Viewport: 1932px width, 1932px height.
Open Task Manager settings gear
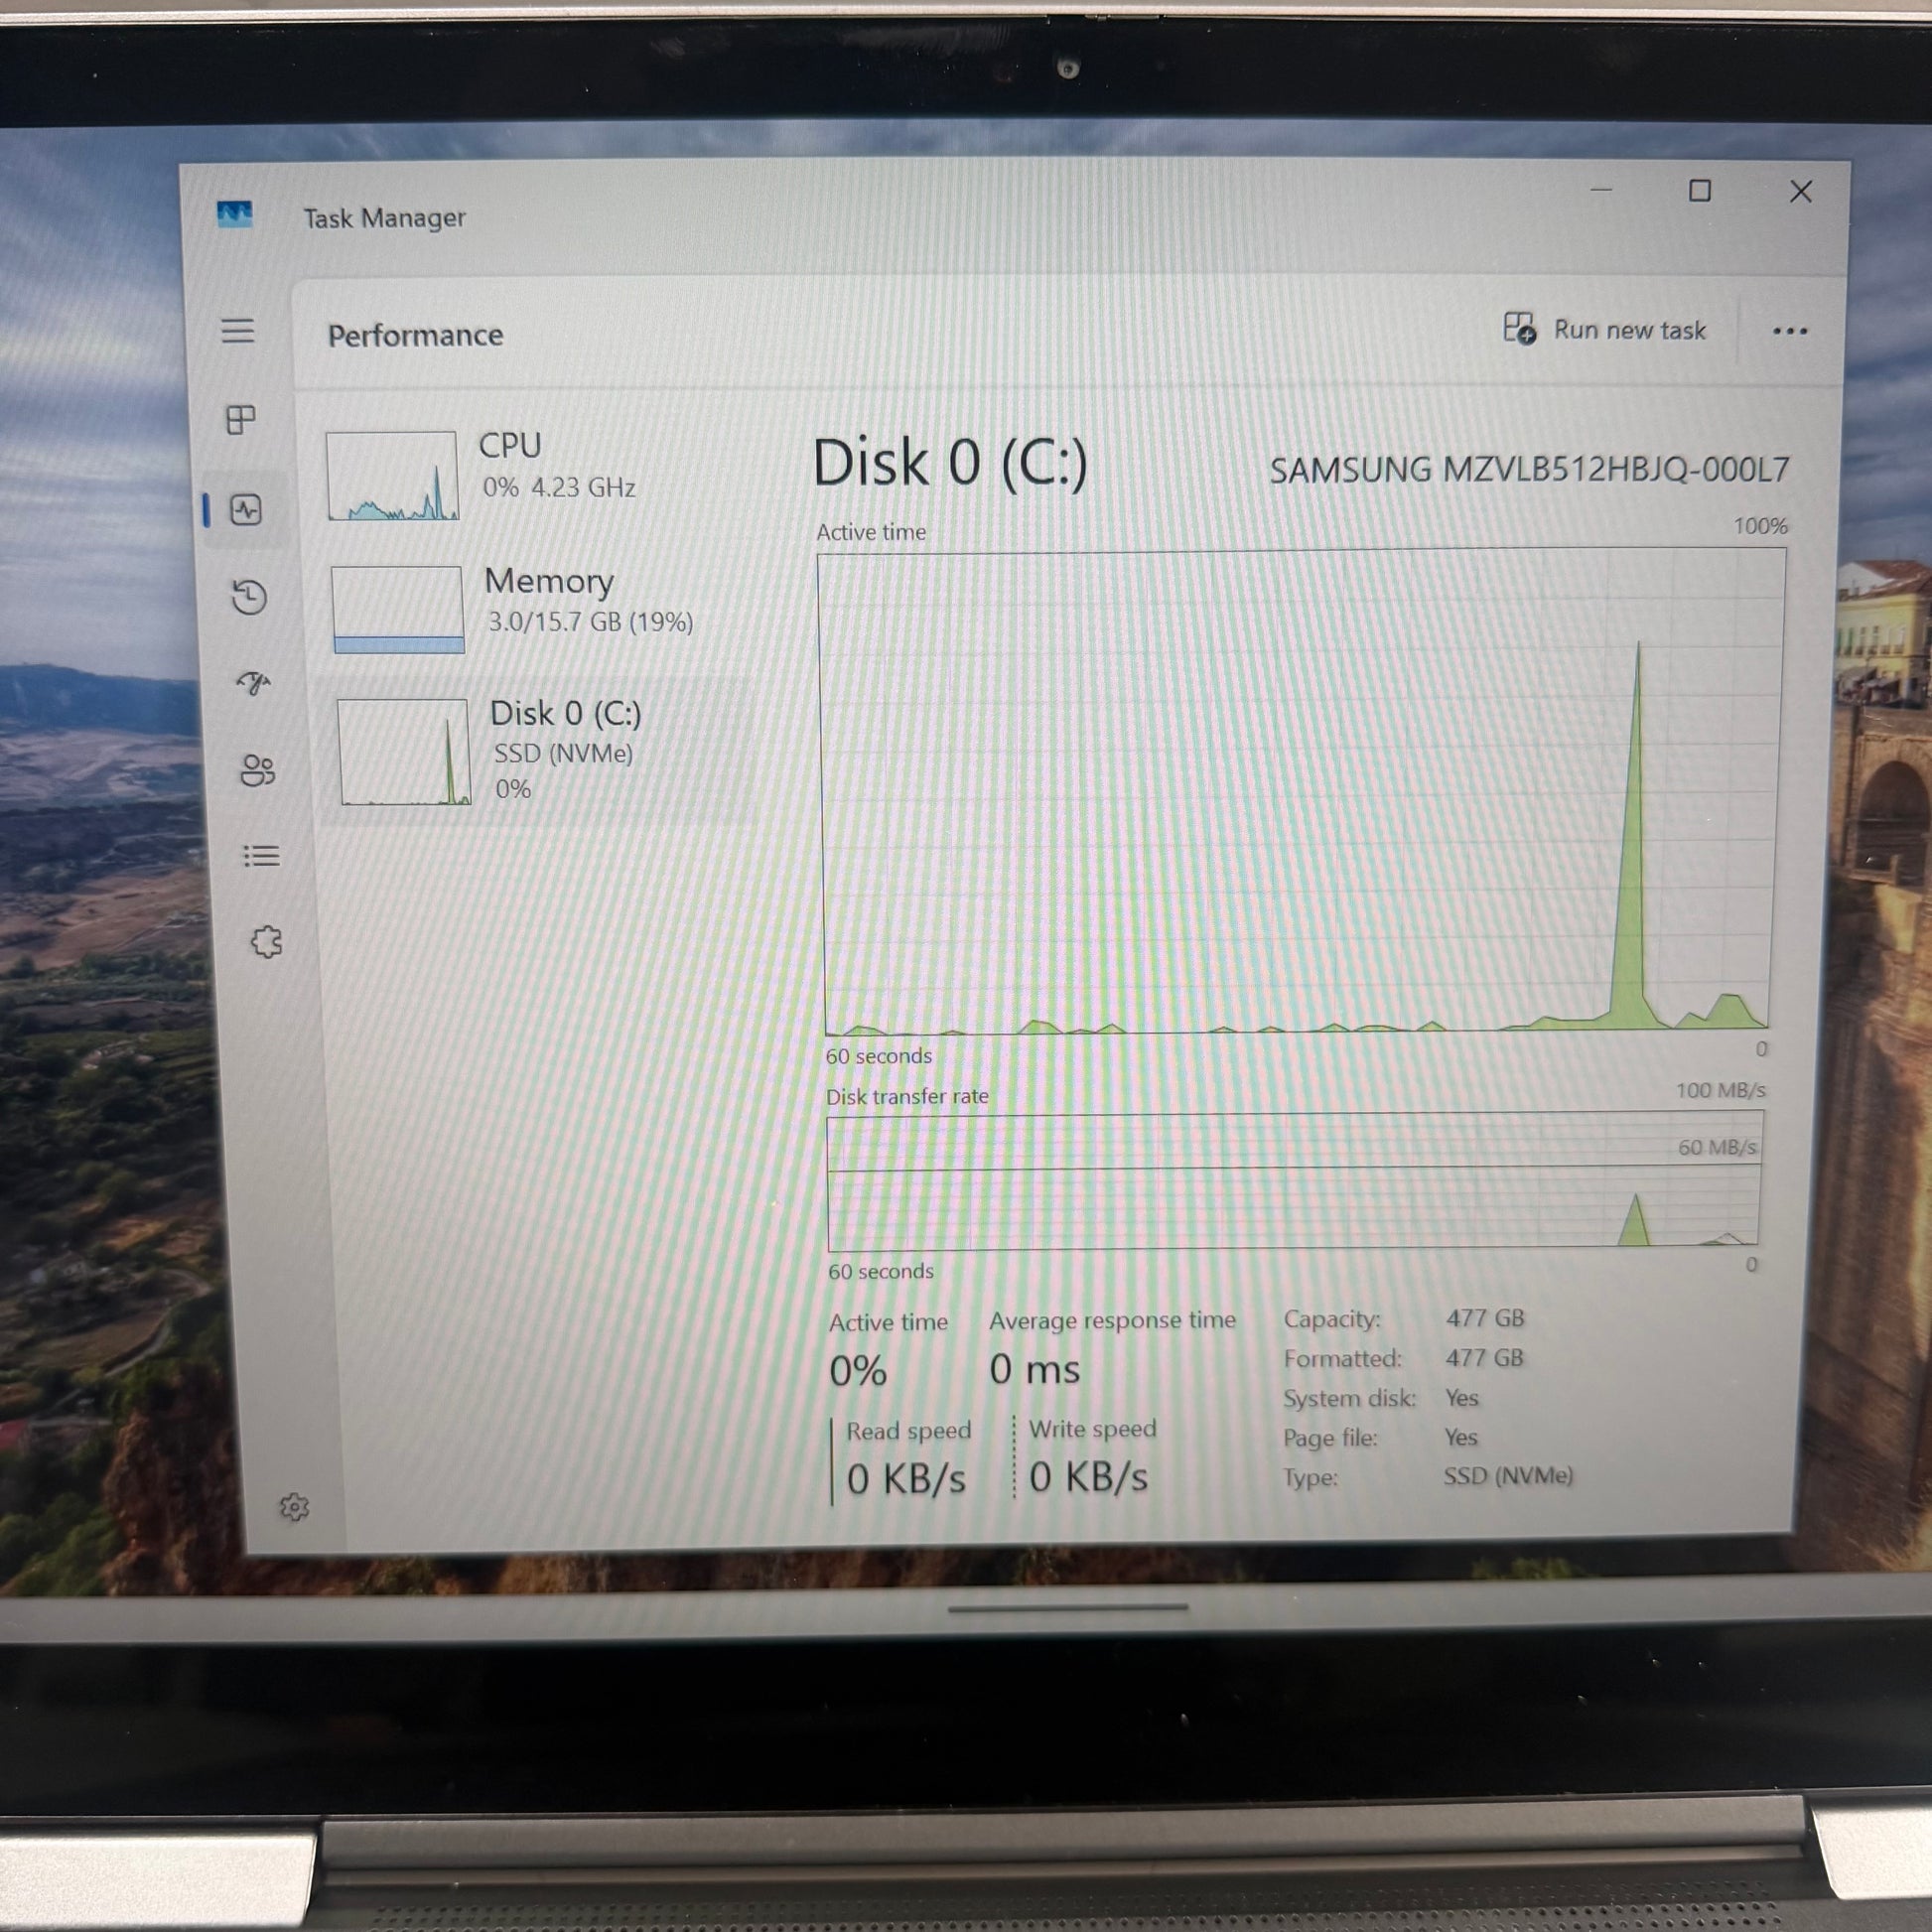[294, 1507]
